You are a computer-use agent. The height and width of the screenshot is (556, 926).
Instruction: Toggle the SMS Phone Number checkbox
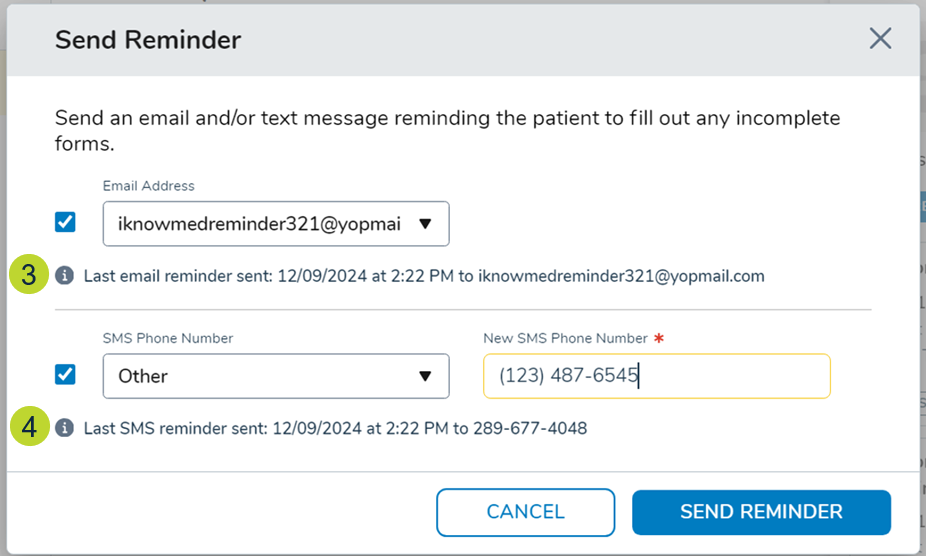(x=65, y=374)
